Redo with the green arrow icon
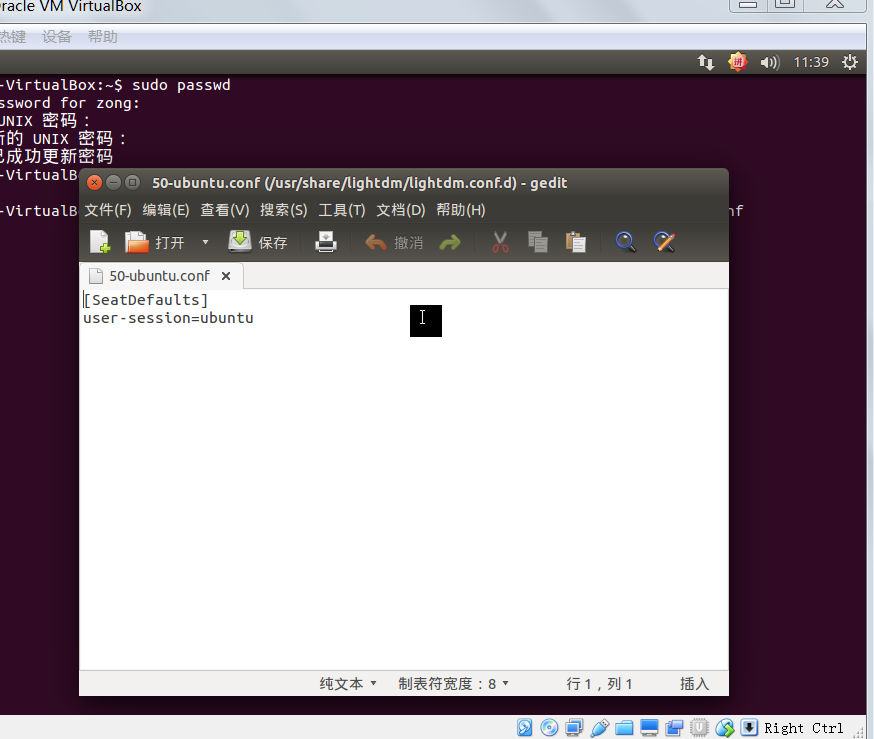The image size is (874, 739). [x=450, y=242]
